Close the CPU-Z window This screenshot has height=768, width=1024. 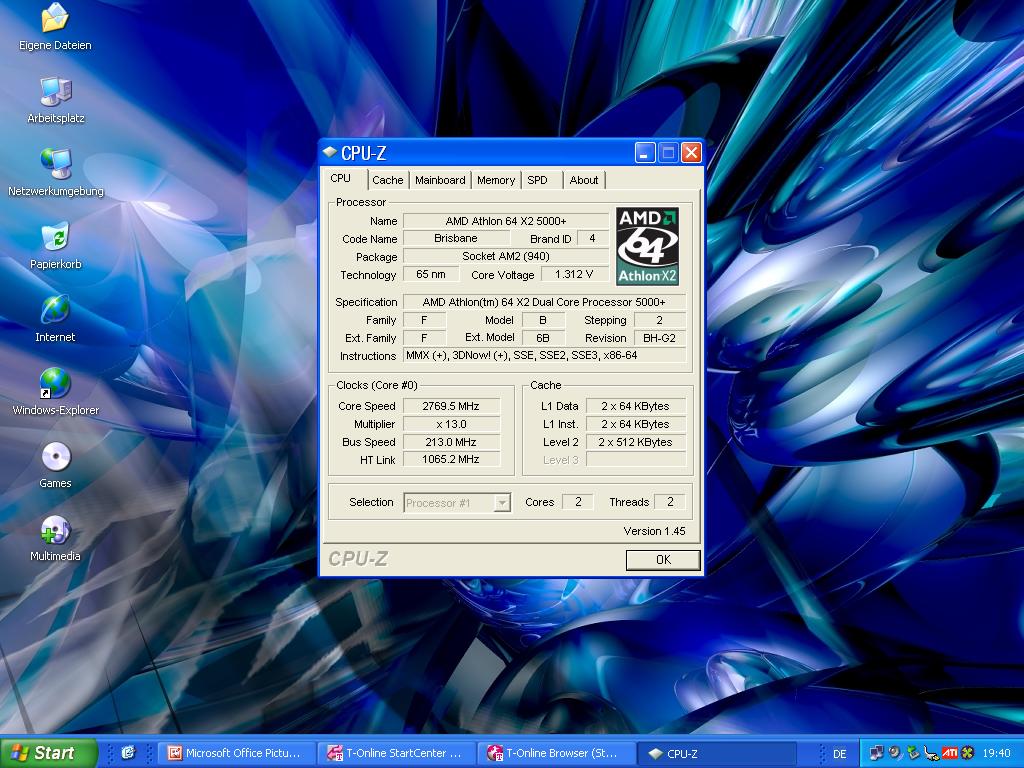pos(691,153)
